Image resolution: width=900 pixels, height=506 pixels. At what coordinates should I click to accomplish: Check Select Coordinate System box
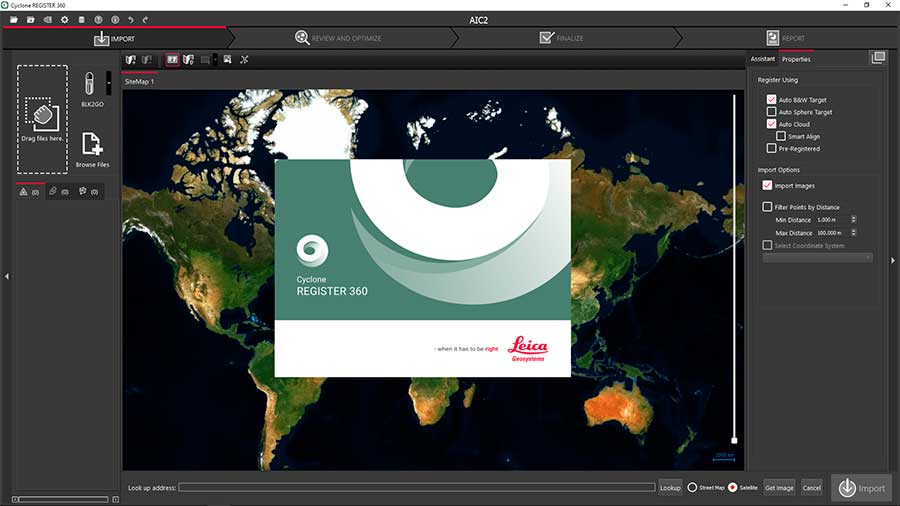(x=767, y=245)
